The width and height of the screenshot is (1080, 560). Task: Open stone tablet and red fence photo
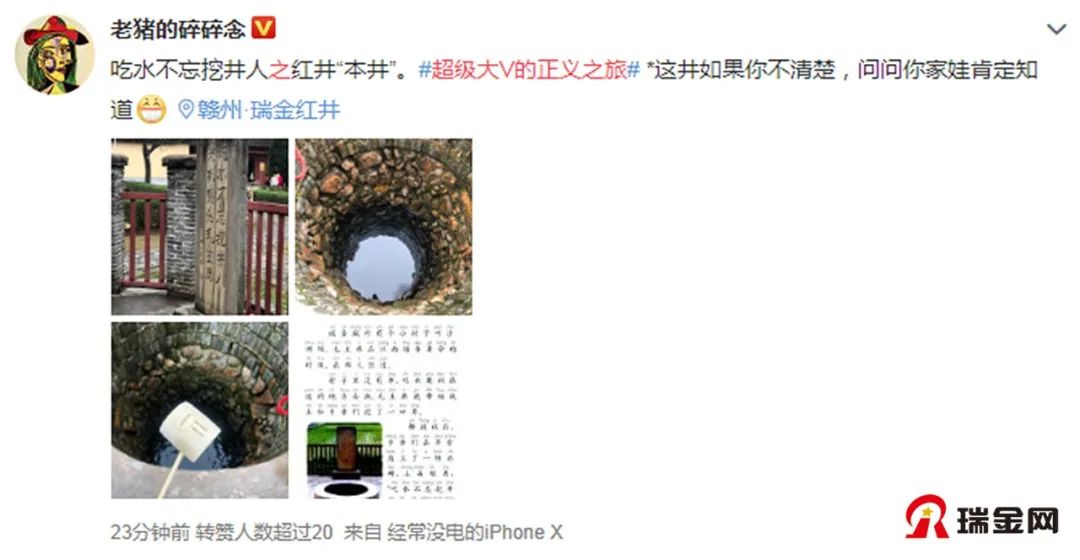point(200,227)
